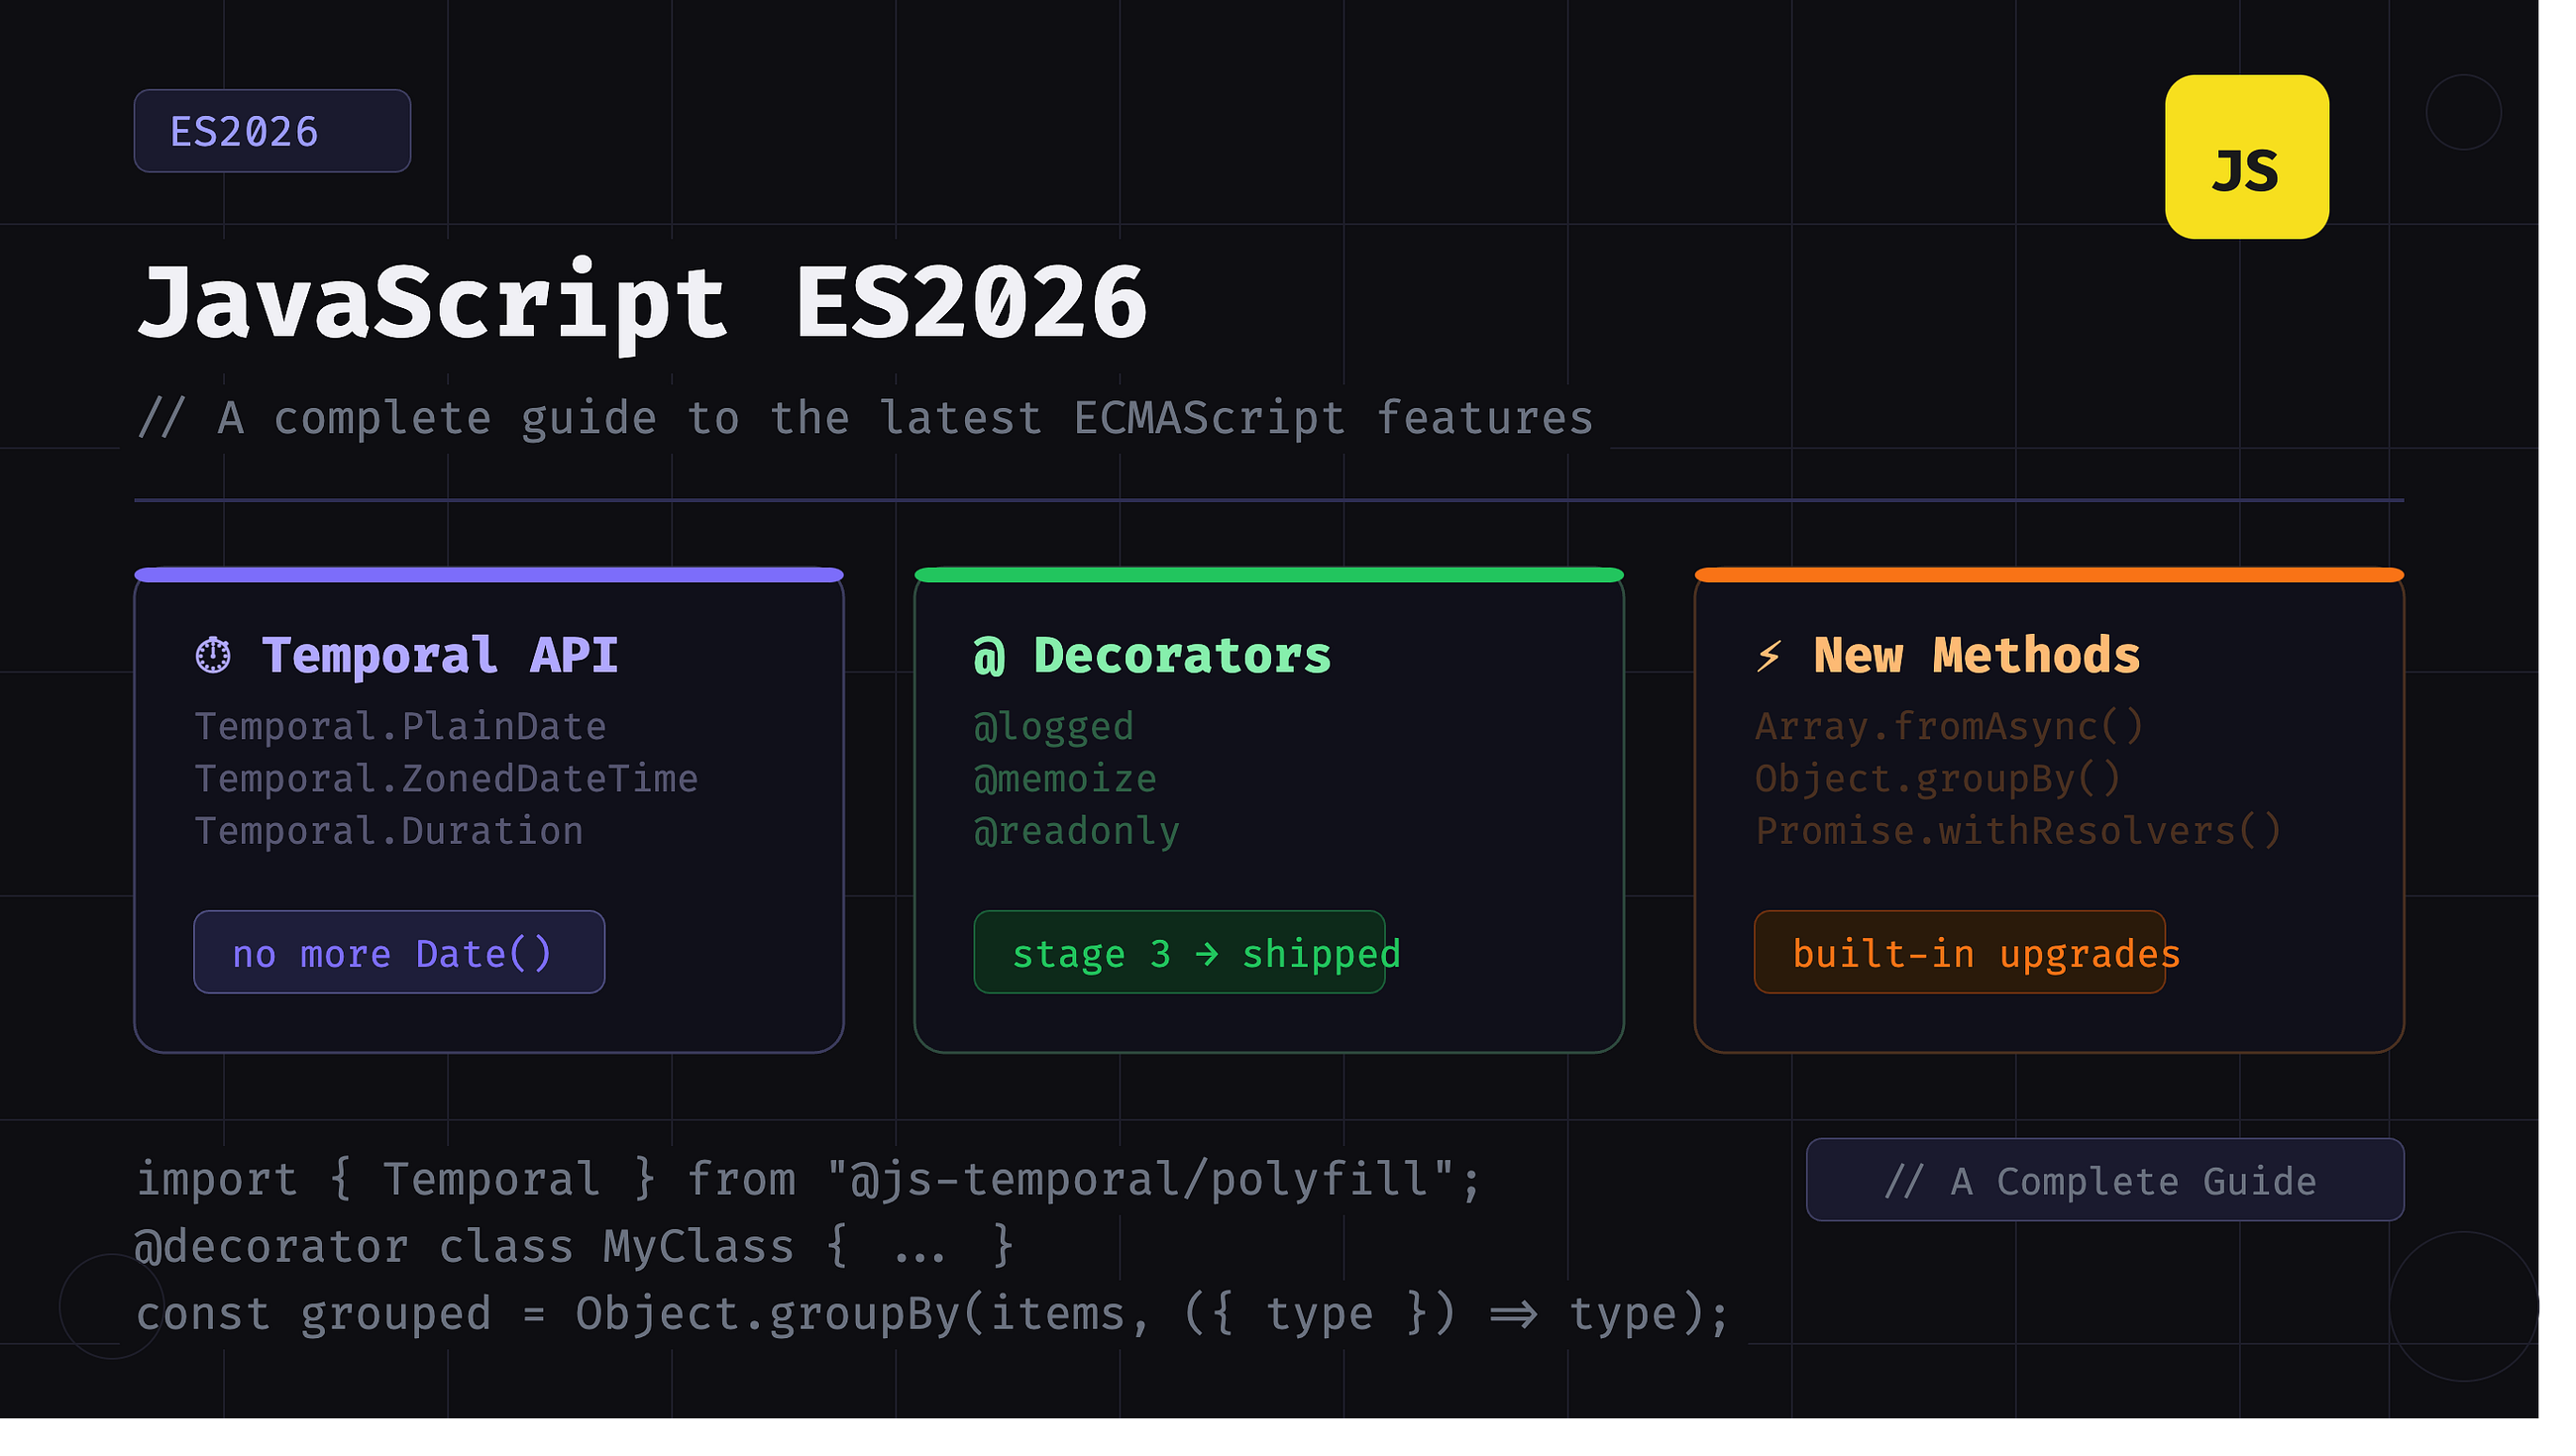Click the stopwatch icon beside Temporal API

pyautogui.click(x=213, y=656)
